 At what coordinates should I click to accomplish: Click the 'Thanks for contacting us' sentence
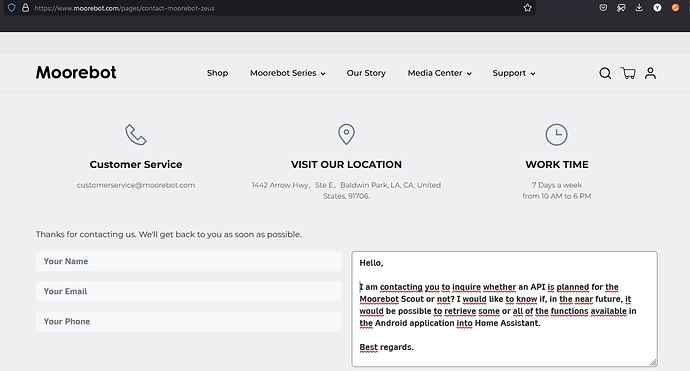click(169, 235)
